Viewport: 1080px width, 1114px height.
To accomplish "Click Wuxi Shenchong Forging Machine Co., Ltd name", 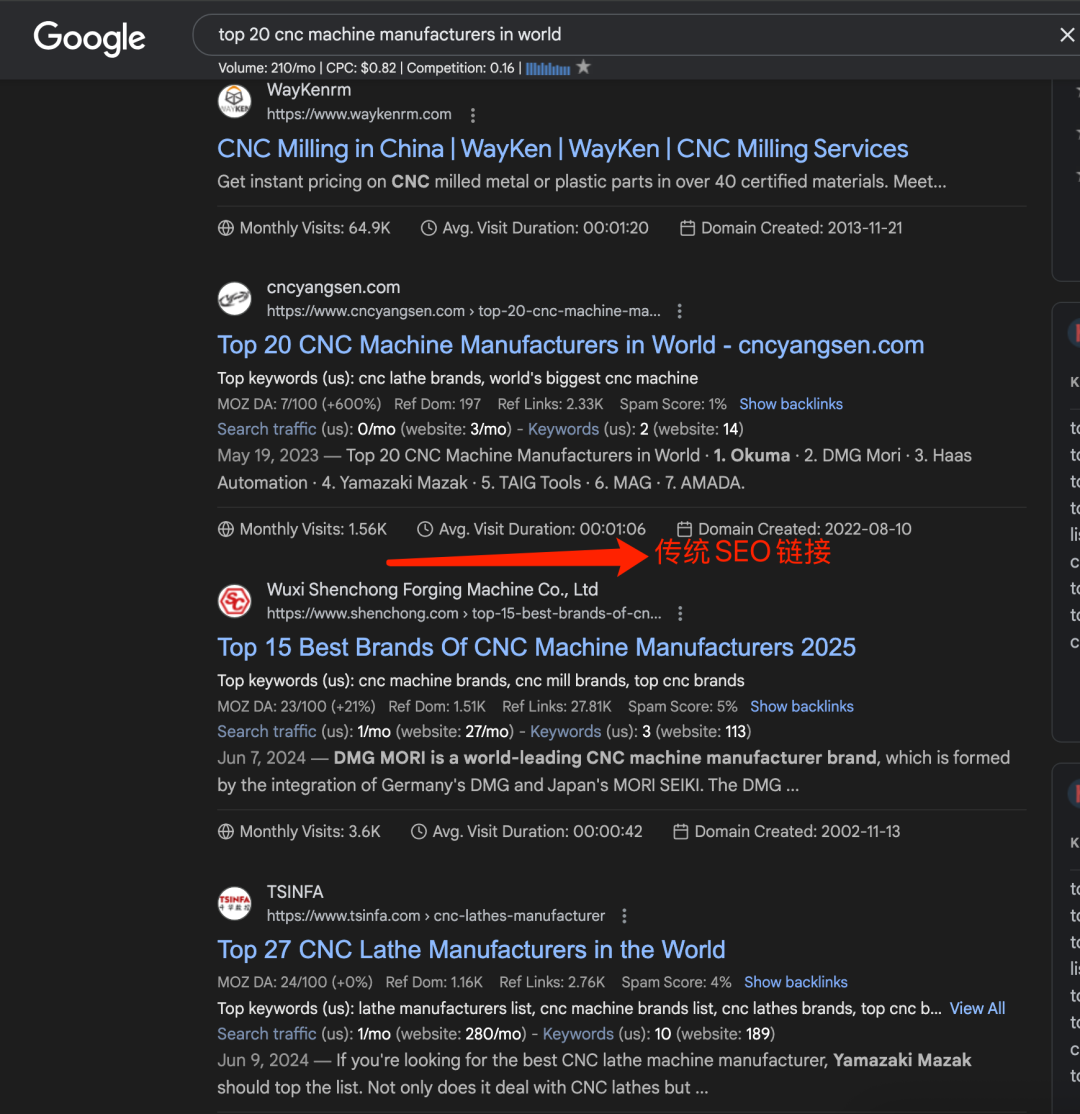I will tap(432, 590).
